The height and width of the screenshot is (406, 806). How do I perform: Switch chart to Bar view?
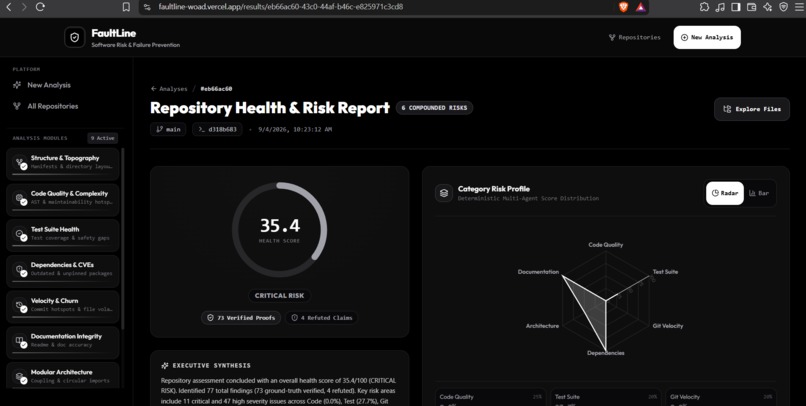[759, 193]
